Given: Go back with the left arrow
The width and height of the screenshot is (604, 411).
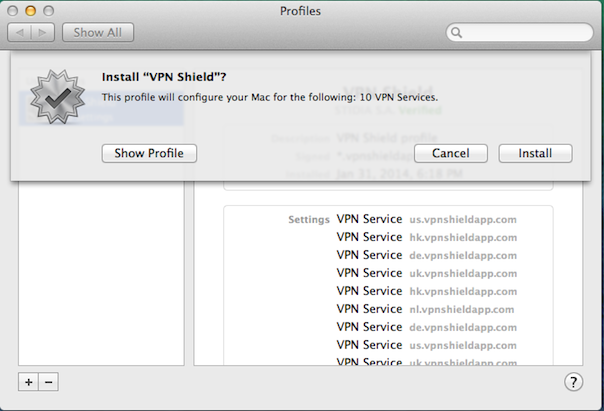Looking at the screenshot, I should [x=19, y=32].
